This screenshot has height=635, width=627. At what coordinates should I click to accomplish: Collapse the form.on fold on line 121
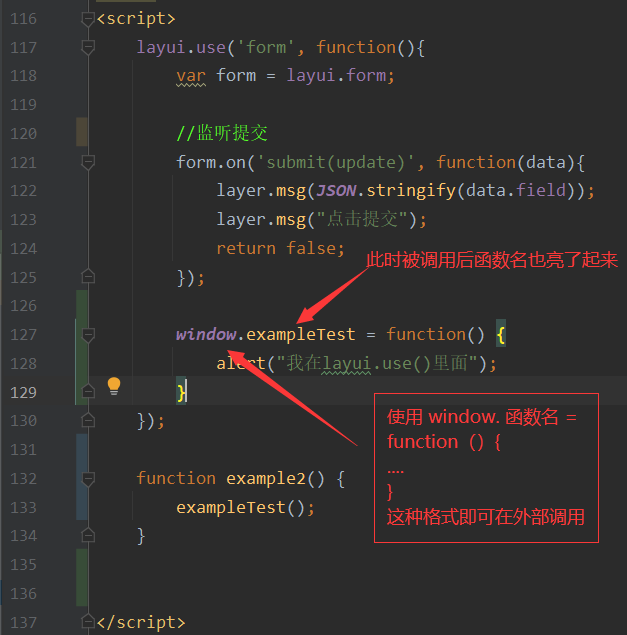[88, 162]
